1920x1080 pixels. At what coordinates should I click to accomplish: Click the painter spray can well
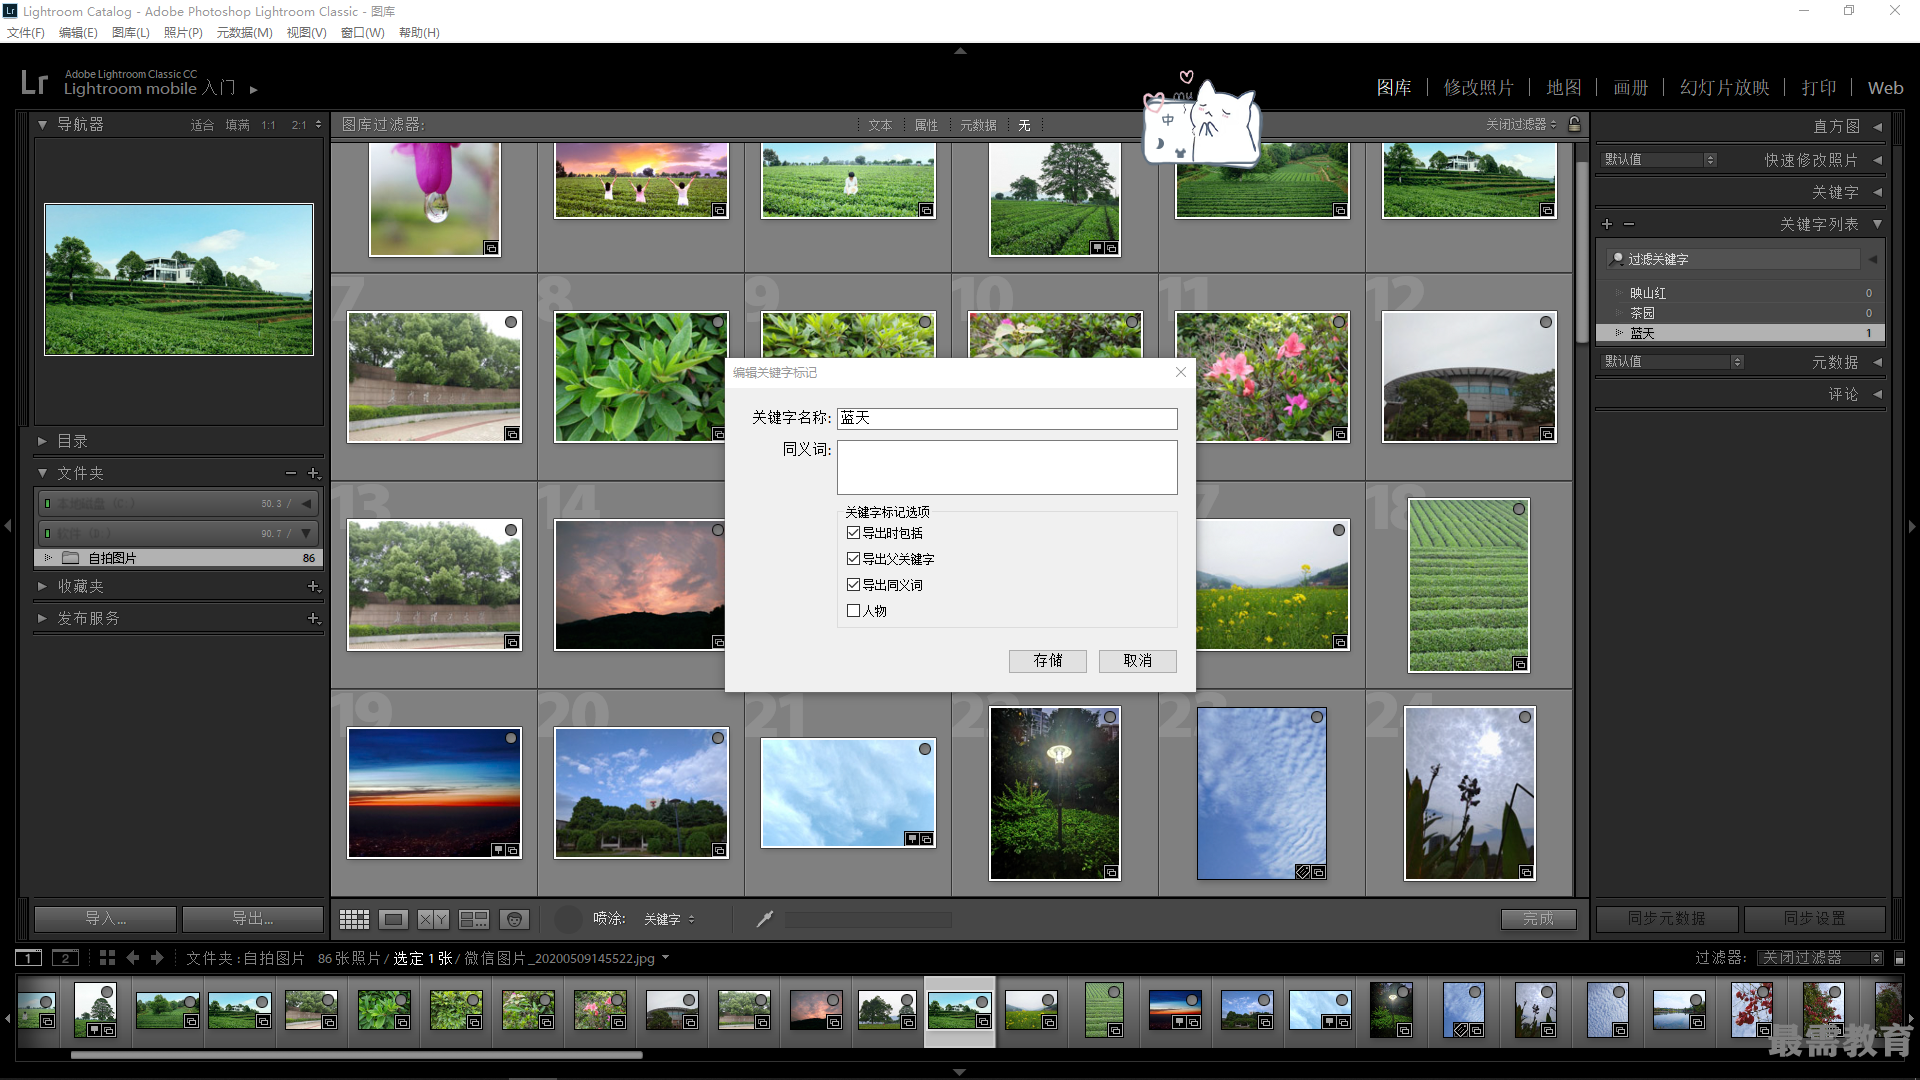coord(569,919)
